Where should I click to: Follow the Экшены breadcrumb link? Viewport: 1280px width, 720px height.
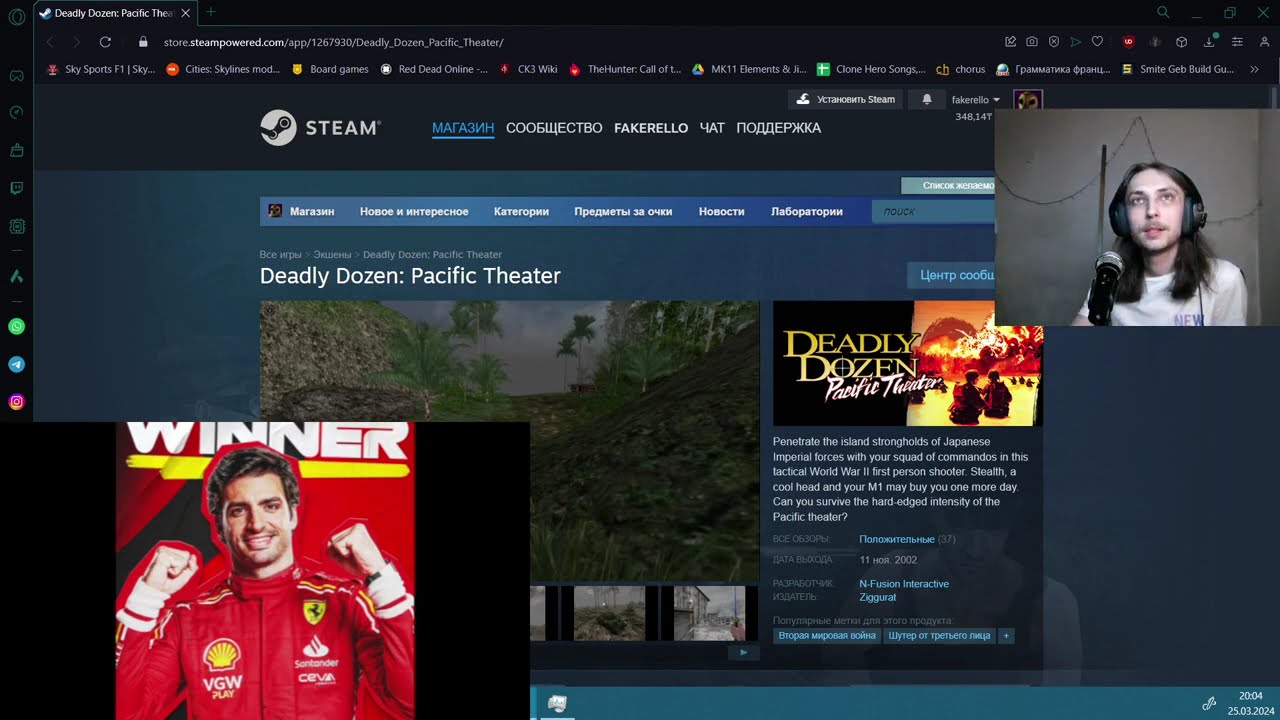332,255
